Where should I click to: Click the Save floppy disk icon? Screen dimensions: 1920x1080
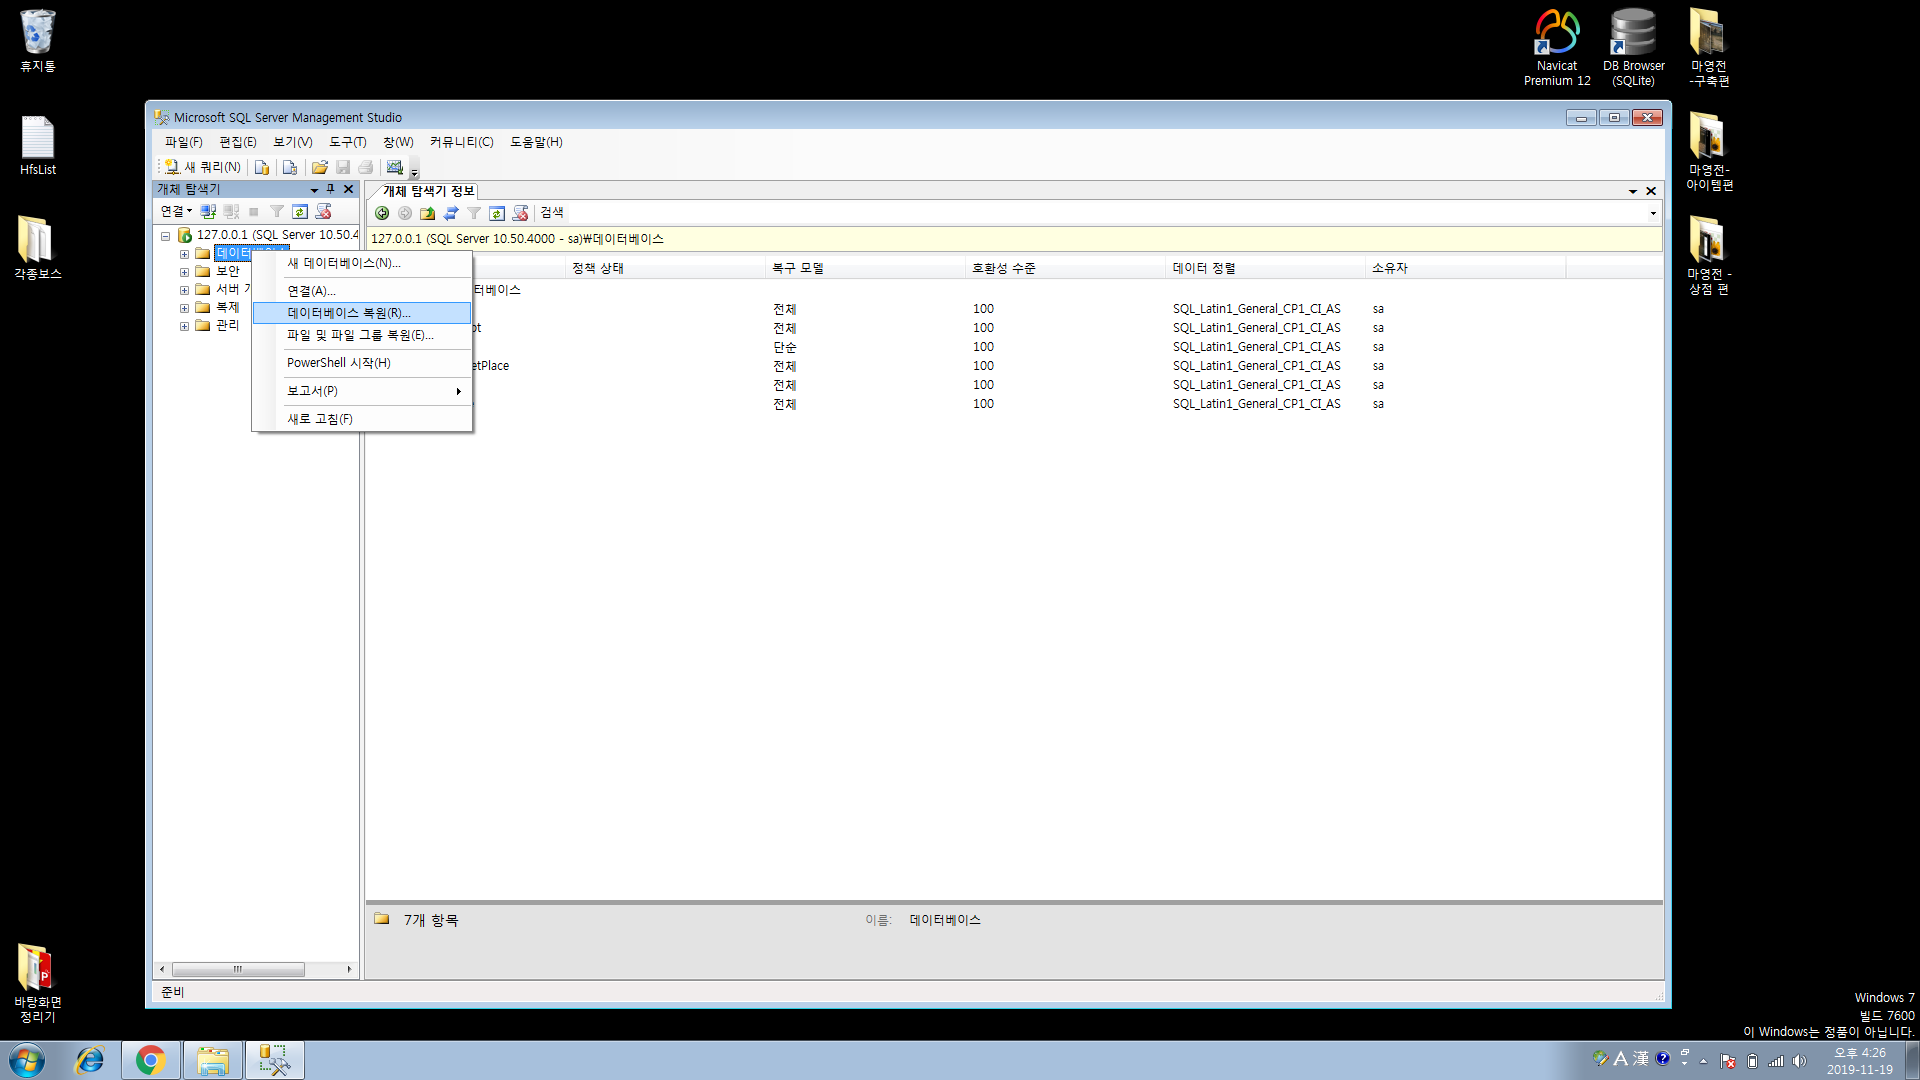(343, 167)
